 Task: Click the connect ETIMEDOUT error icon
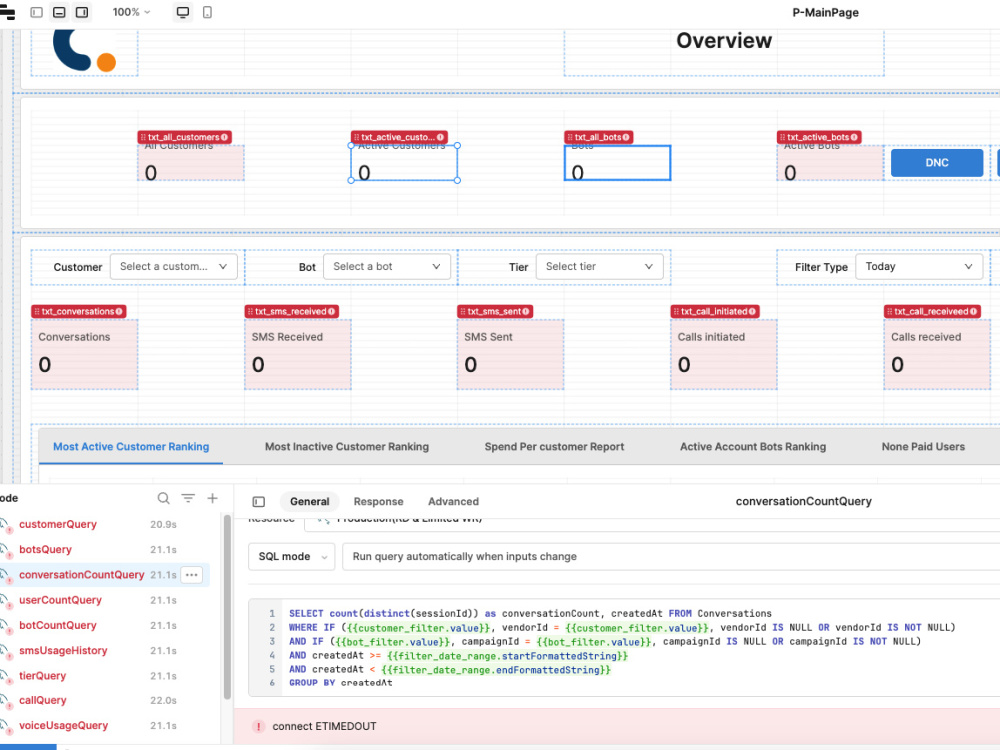click(258, 726)
